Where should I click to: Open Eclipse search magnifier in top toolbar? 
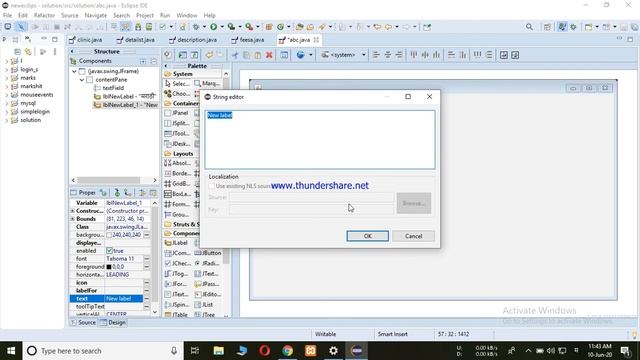(529, 27)
